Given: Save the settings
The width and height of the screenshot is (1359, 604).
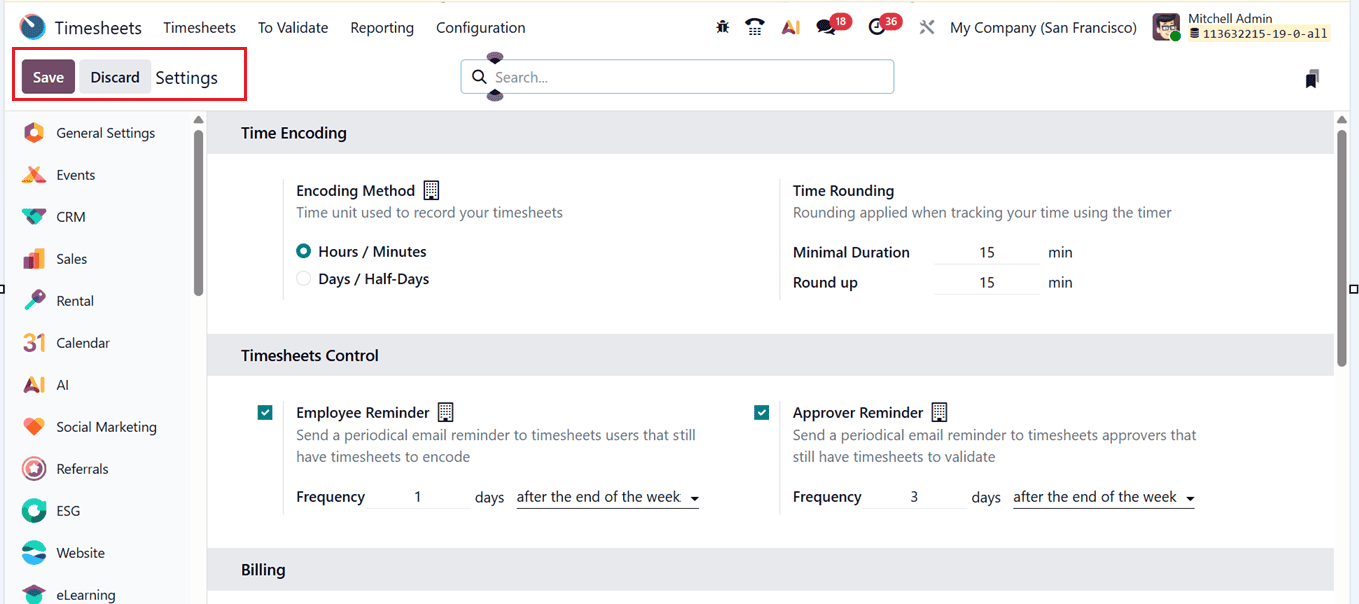Looking at the screenshot, I should click(x=48, y=77).
